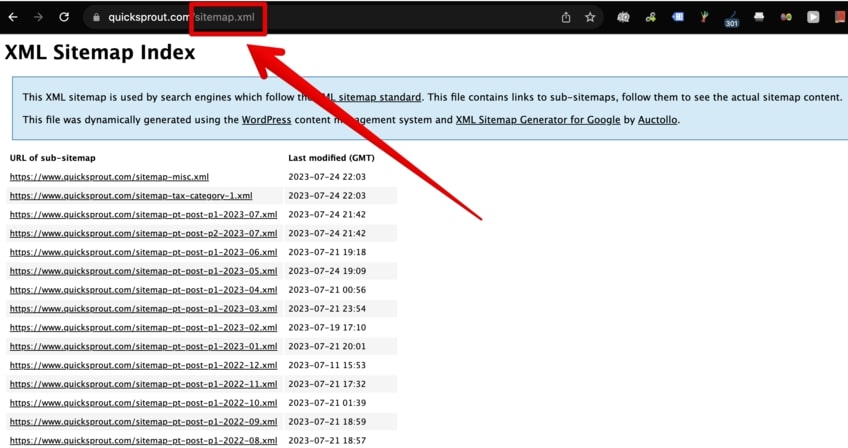Reload the page with the refresh icon
848x448 pixels.
(x=64, y=17)
